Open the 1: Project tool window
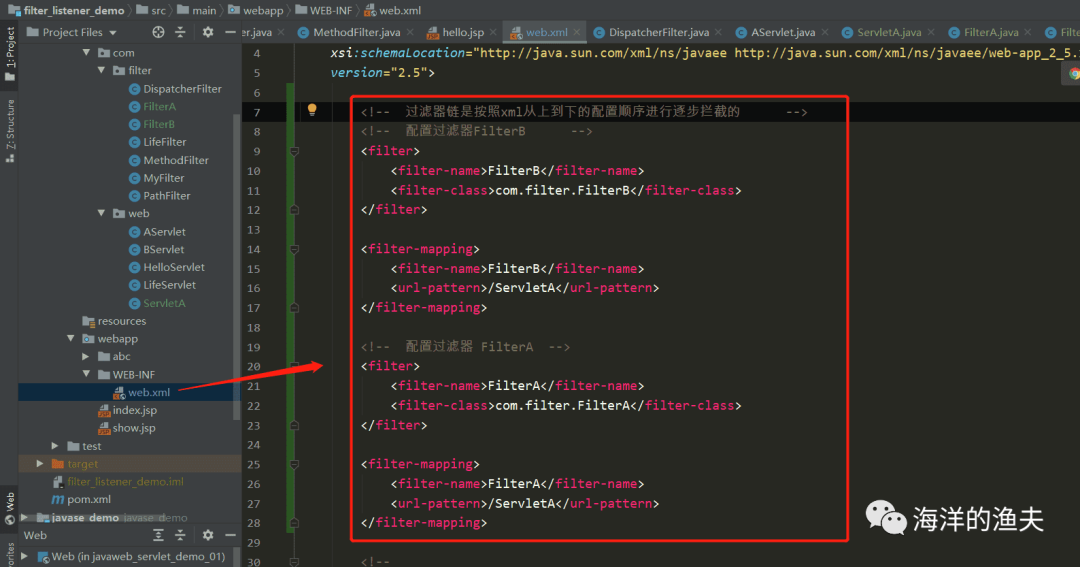 [10, 54]
